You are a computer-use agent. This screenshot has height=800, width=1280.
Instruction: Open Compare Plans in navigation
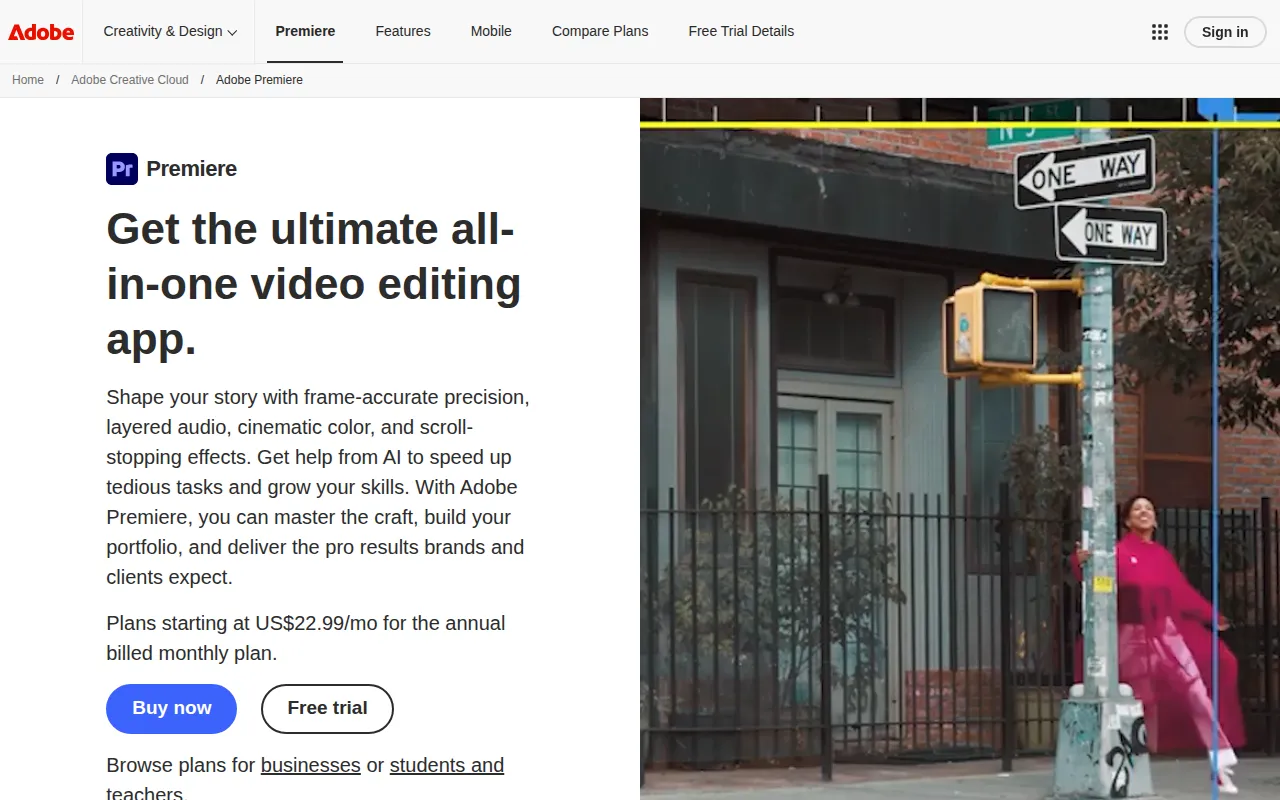click(x=600, y=31)
